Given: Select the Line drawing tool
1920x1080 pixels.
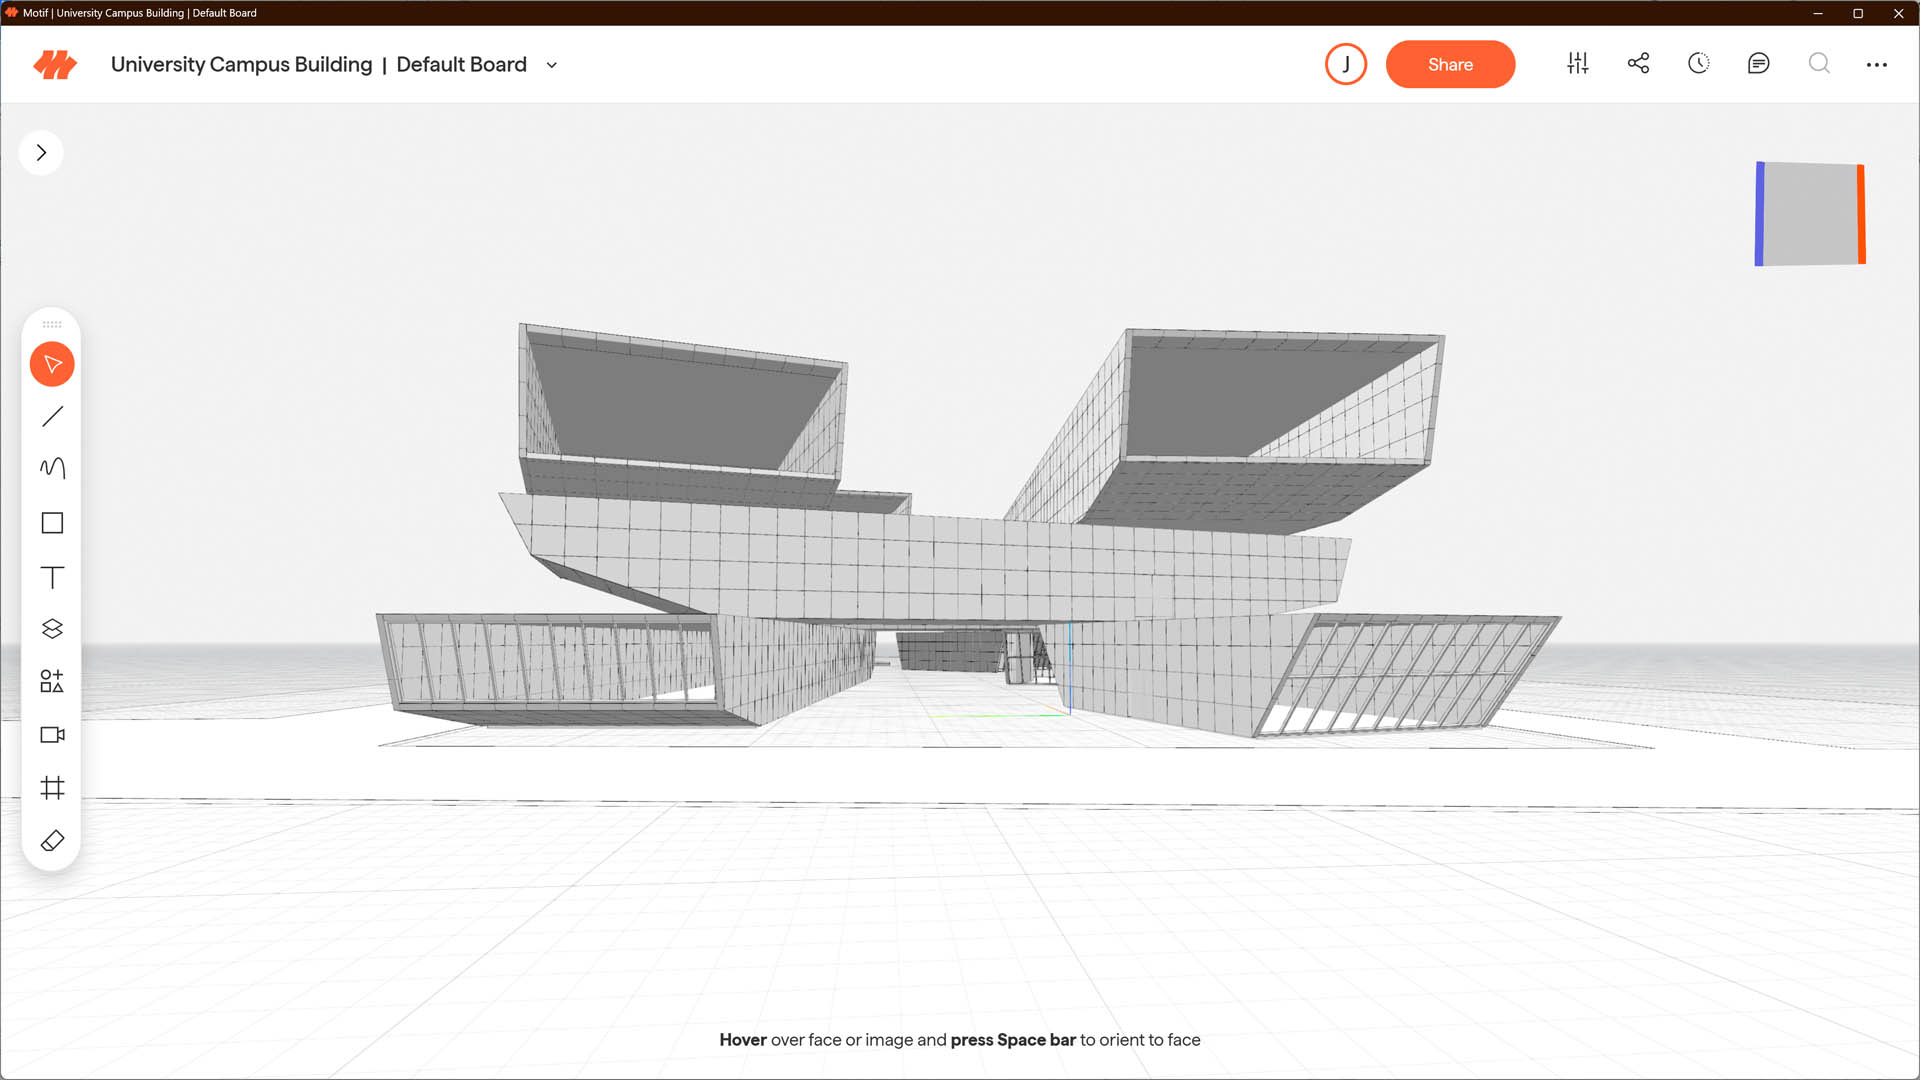Looking at the screenshot, I should click(x=52, y=417).
